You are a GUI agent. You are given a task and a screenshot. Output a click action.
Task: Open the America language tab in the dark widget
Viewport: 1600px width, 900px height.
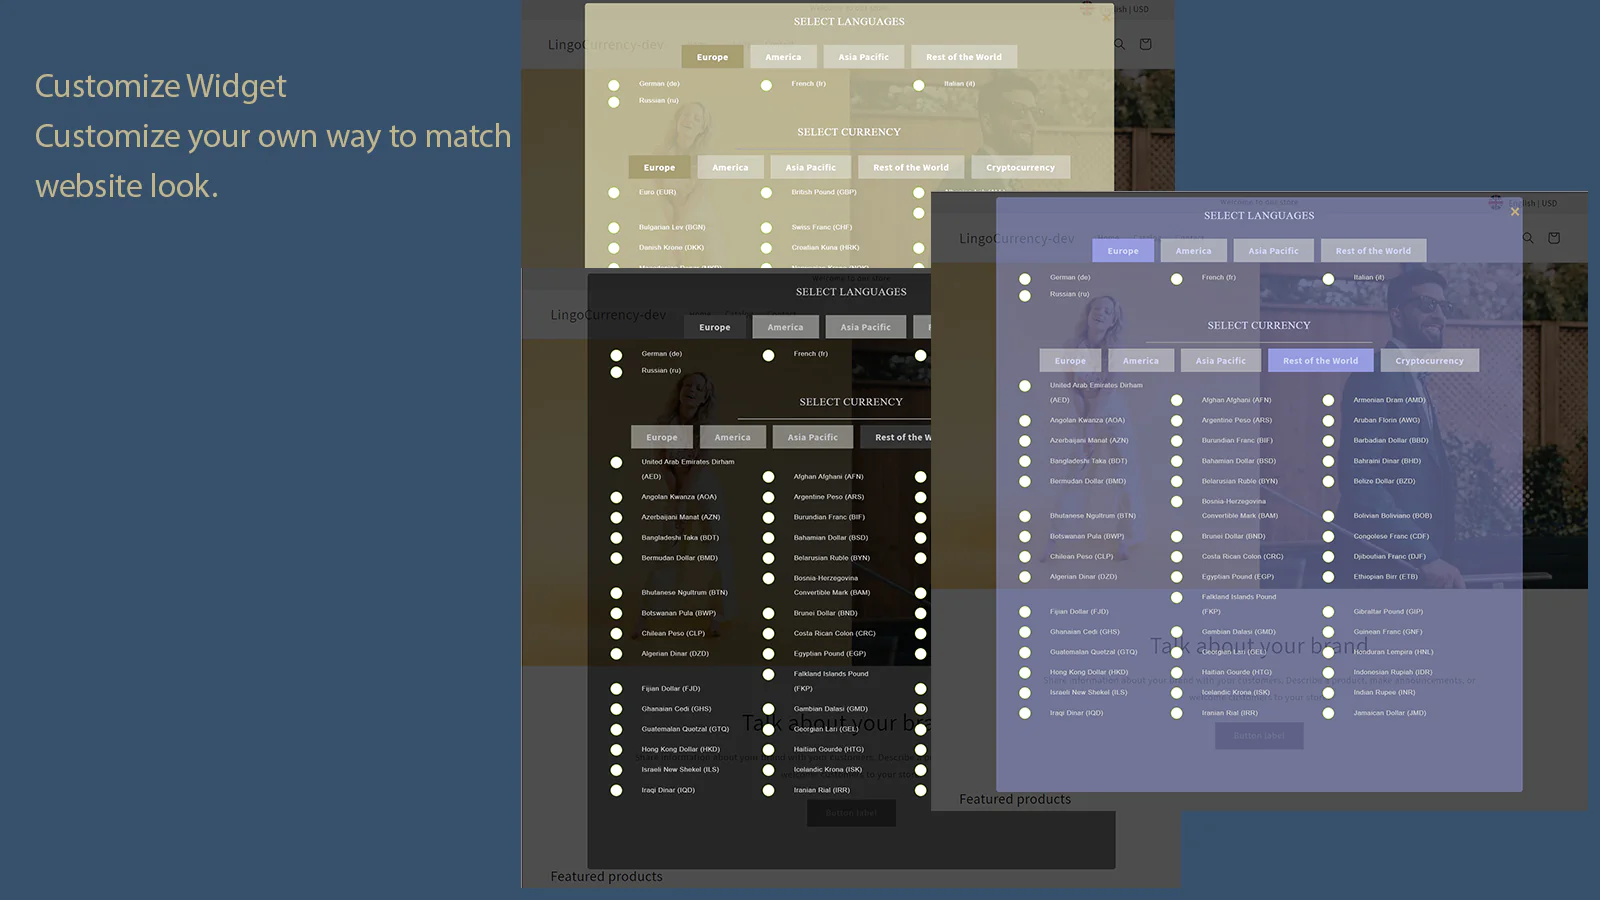coord(785,327)
